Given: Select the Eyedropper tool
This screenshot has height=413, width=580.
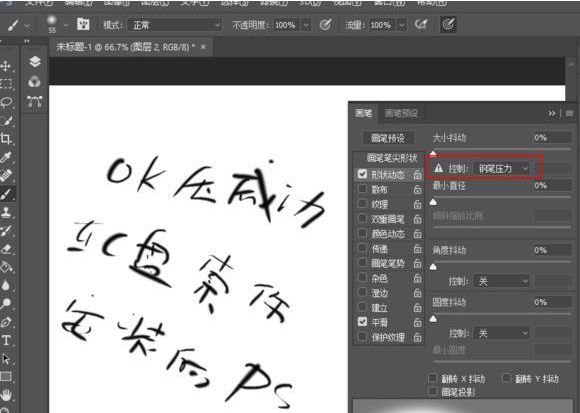Looking at the screenshot, I should pos(6,158).
